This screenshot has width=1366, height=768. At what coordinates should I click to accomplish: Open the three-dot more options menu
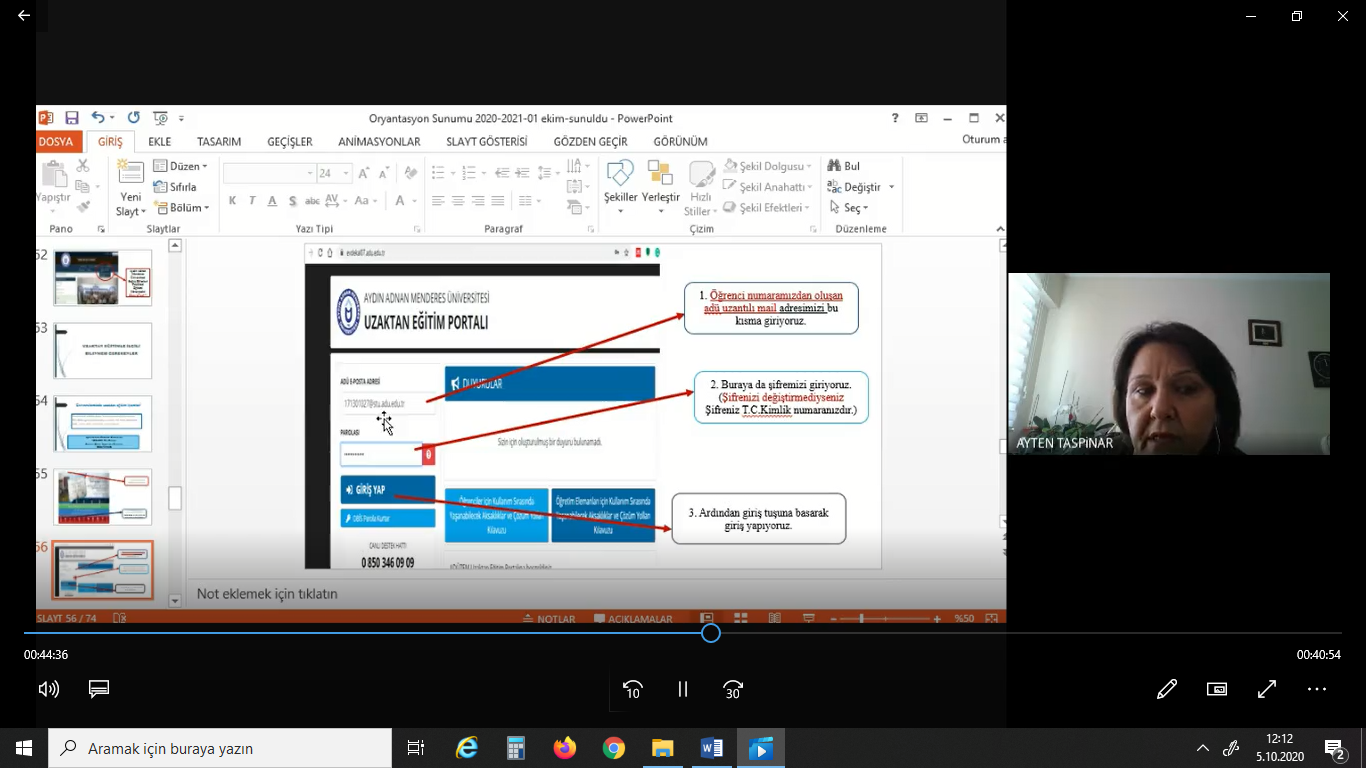pos(1316,689)
